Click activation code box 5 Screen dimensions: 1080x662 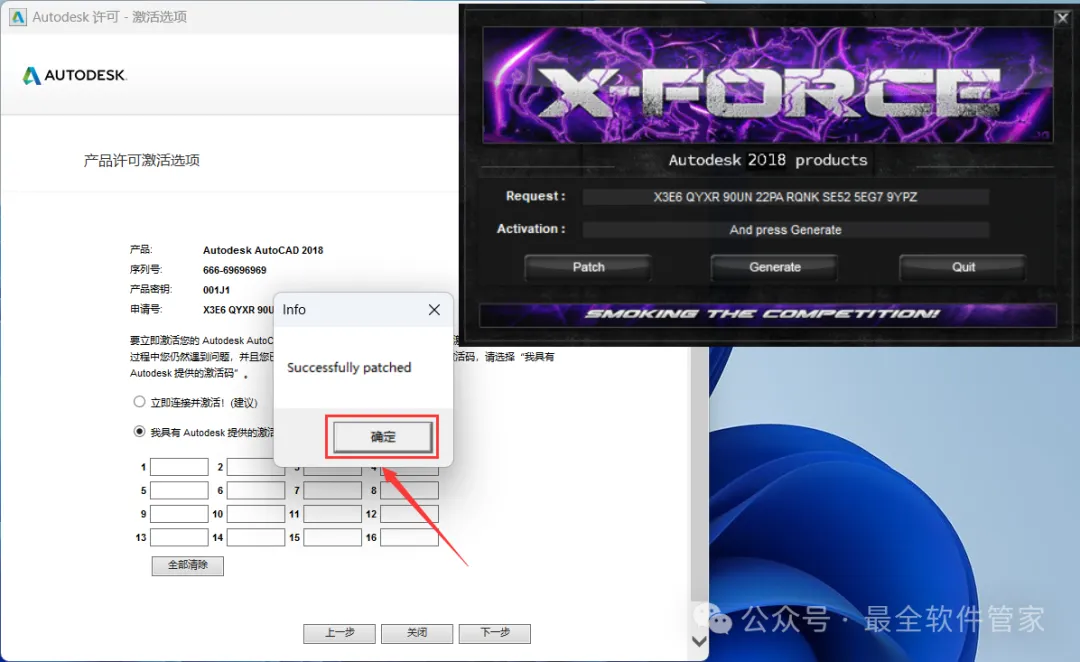[179, 490]
